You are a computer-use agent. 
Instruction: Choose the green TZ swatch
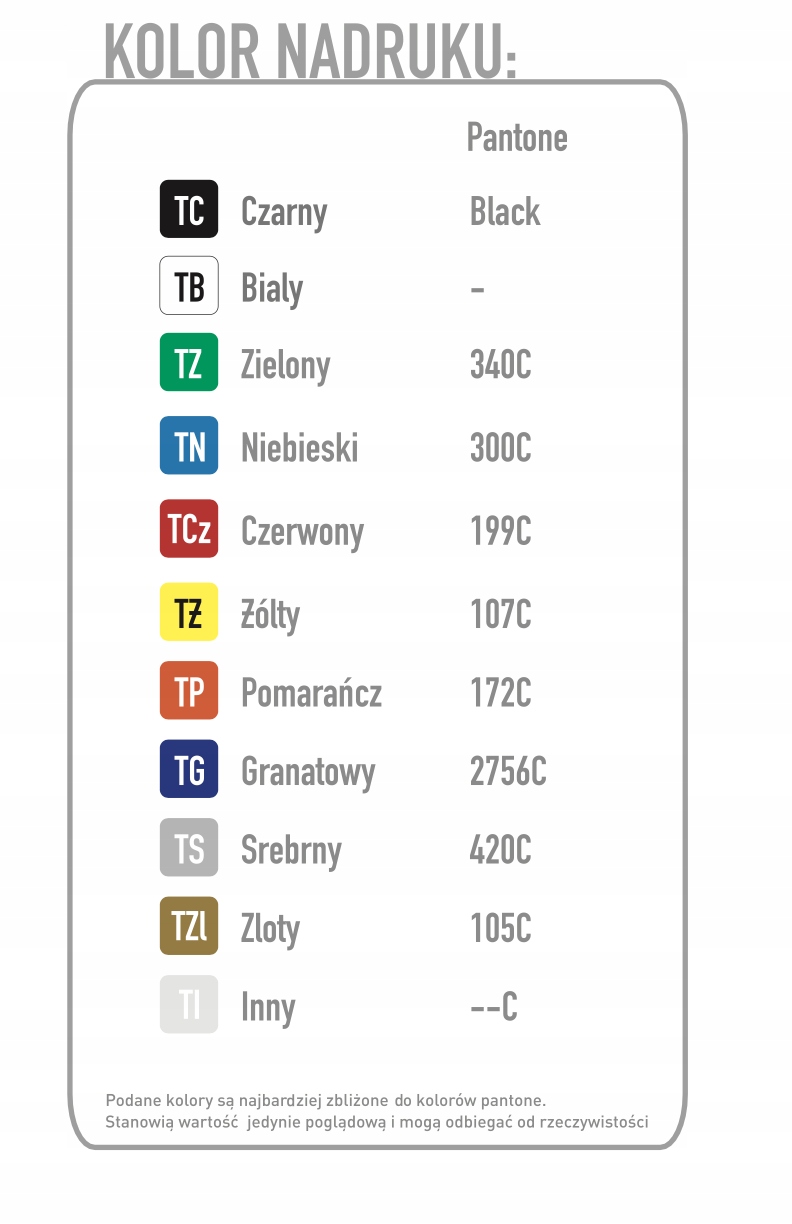pyautogui.click(x=189, y=362)
